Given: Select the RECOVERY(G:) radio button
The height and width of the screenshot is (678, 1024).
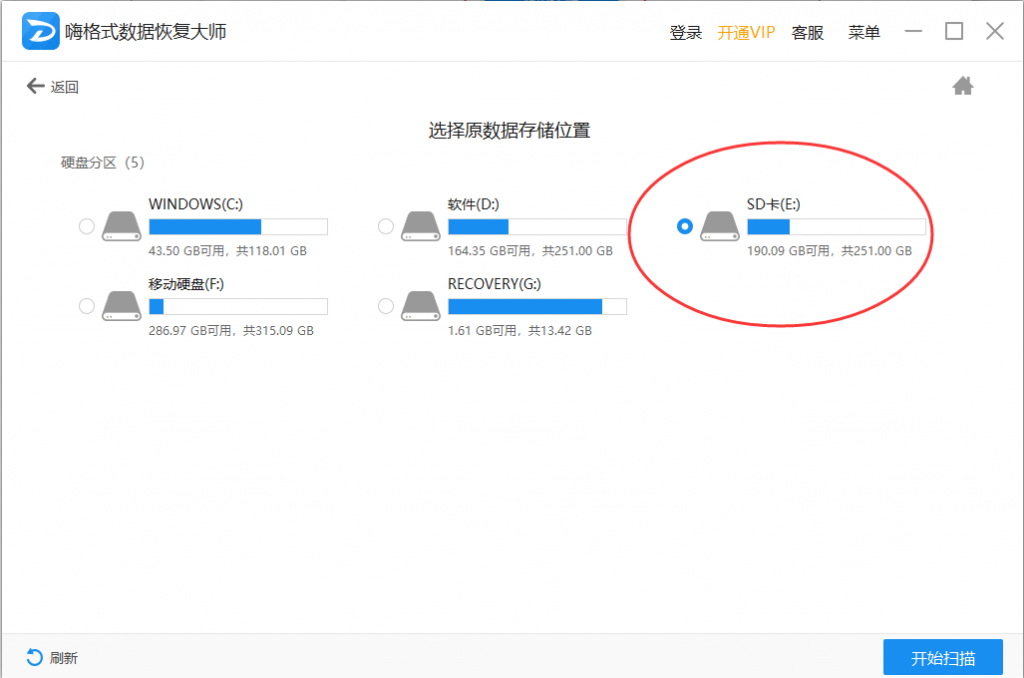Looking at the screenshot, I should pos(385,306).
